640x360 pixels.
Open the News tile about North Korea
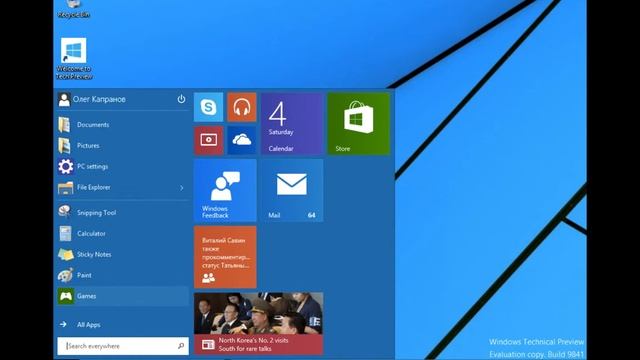(258, 323)
